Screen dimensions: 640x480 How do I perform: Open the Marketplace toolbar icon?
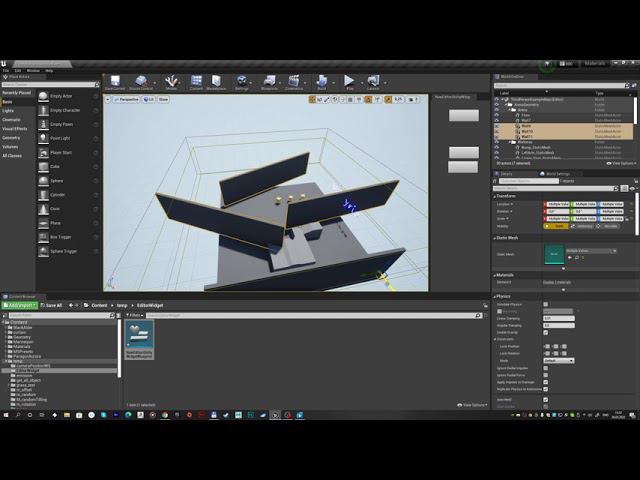216,81
